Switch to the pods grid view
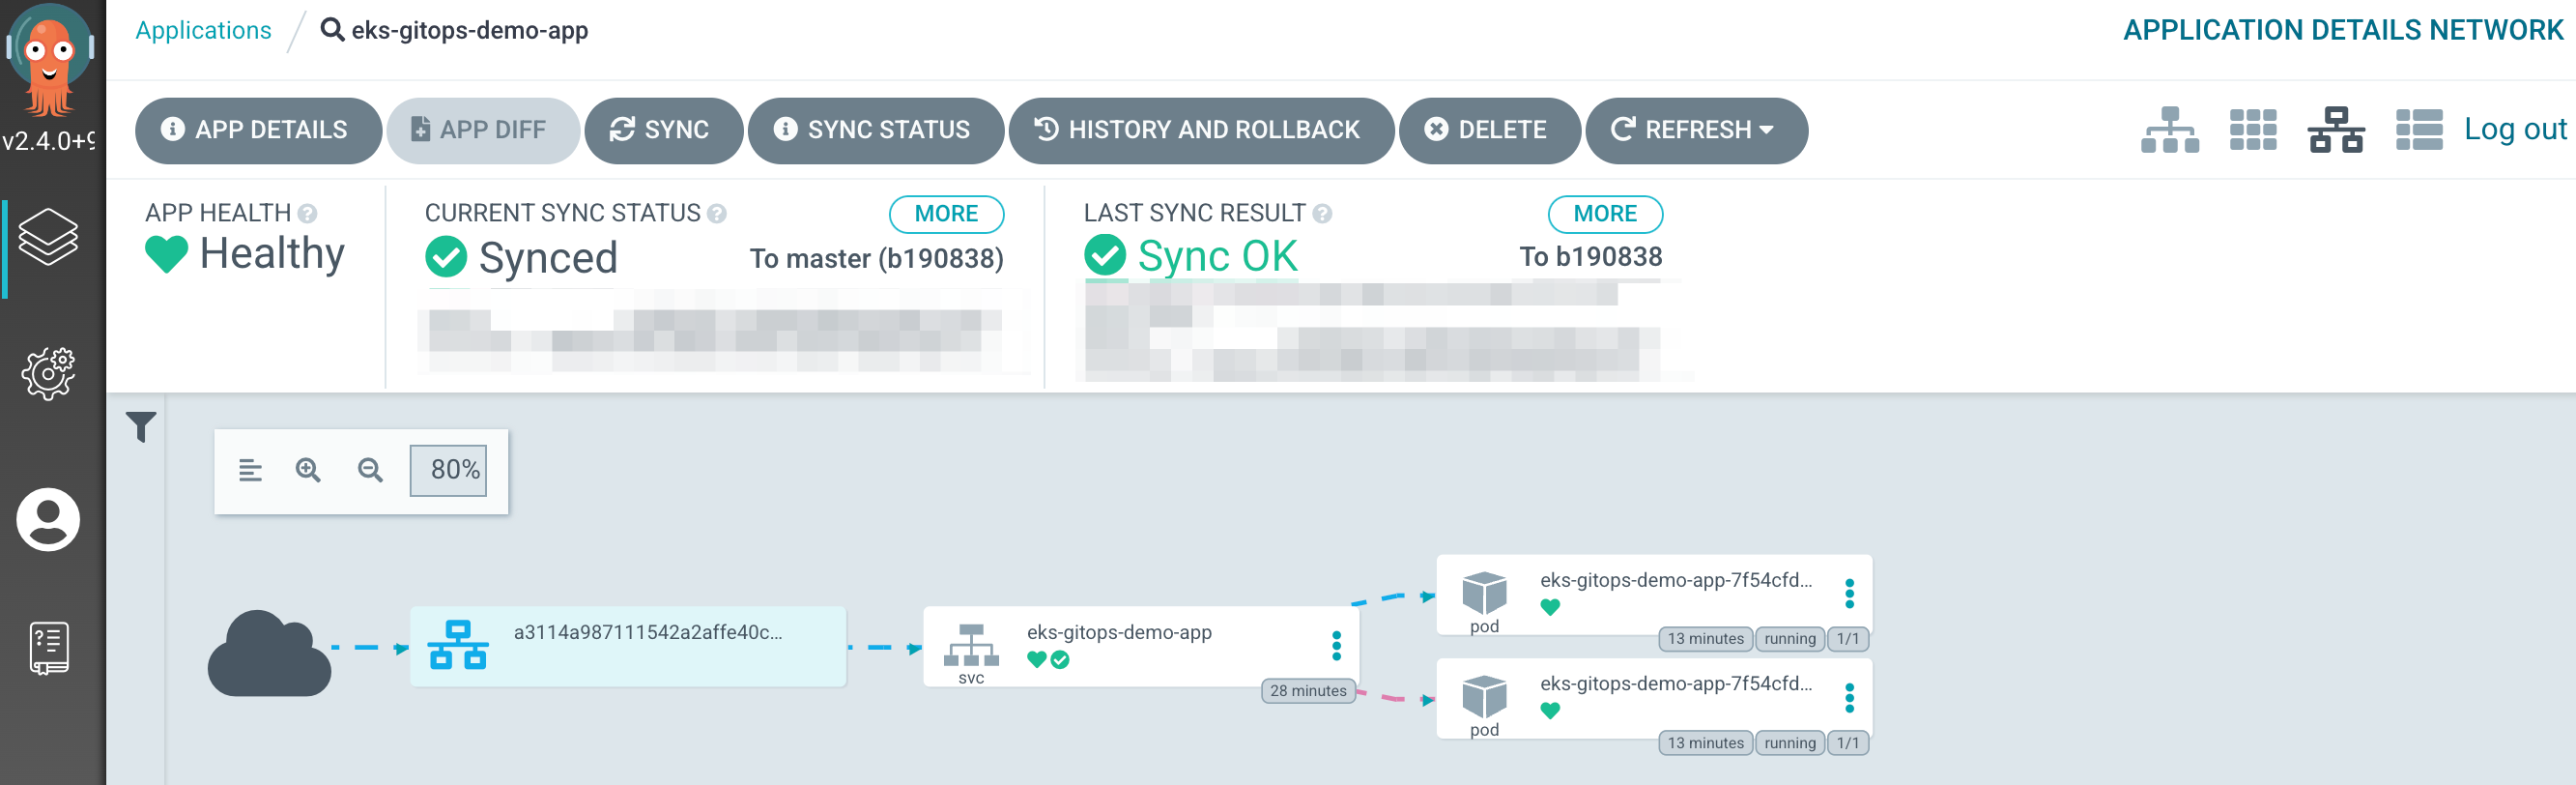 [2253, 130]
